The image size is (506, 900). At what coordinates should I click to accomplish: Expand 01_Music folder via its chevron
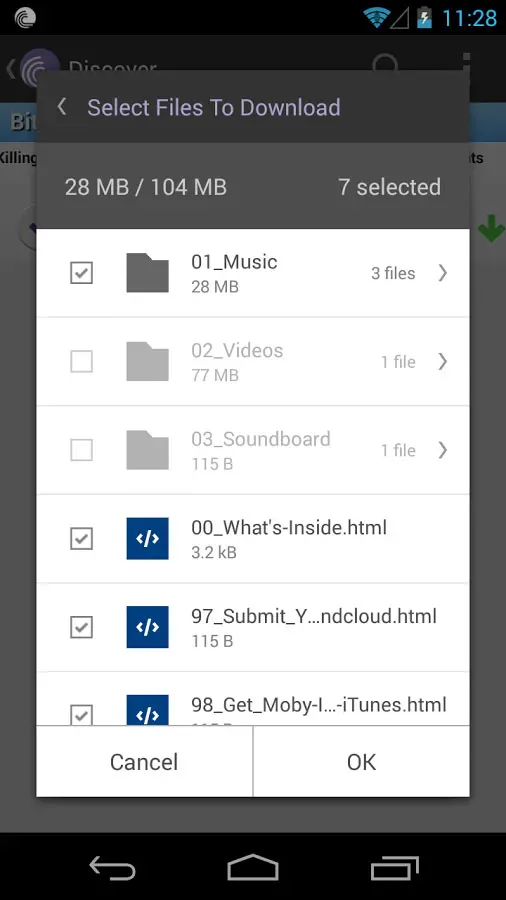click(x=442, y=273)
